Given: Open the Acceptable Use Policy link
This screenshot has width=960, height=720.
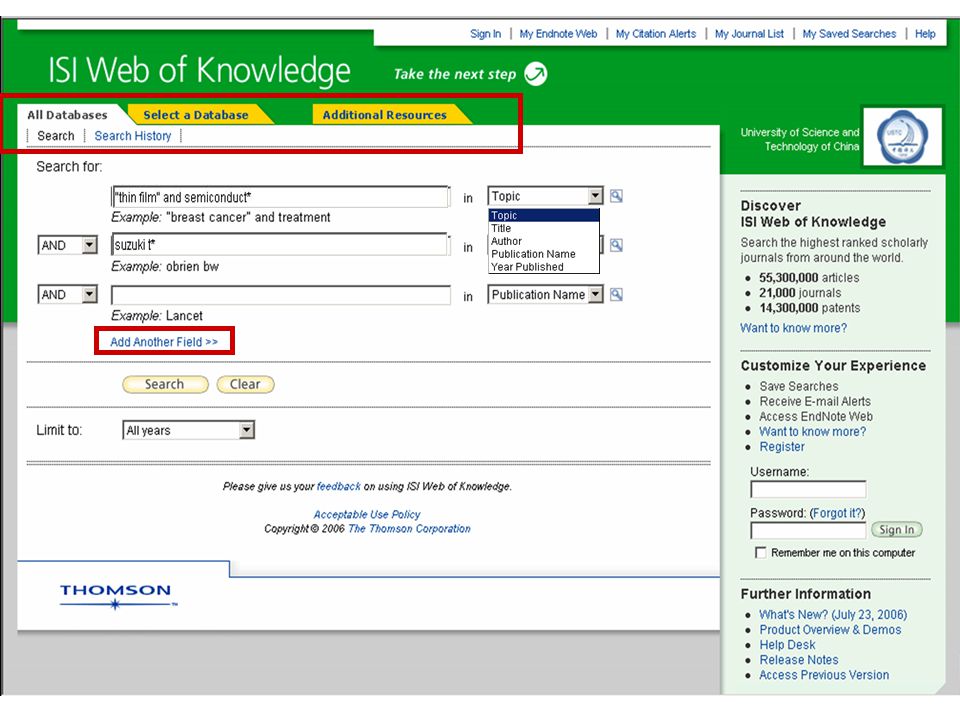Looking at the screenshot, I should click(367, 514).
